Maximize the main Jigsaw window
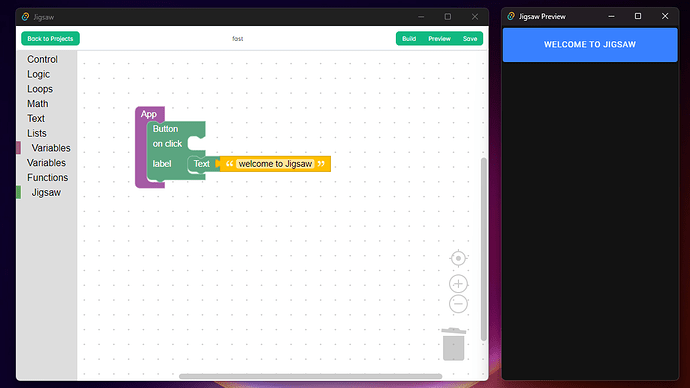The image size is (690, 388). 448,17
